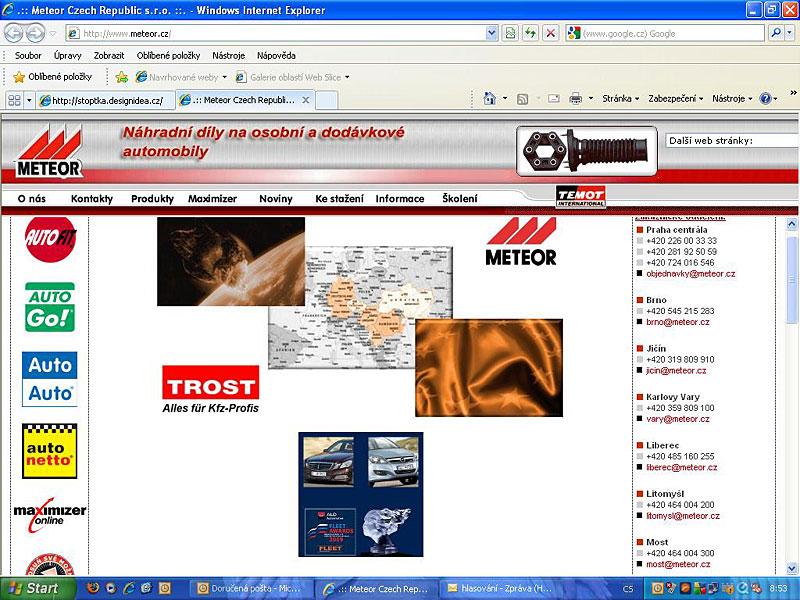800x600 pixels.
Task: Click the Print icon
Action: [576, 98]
